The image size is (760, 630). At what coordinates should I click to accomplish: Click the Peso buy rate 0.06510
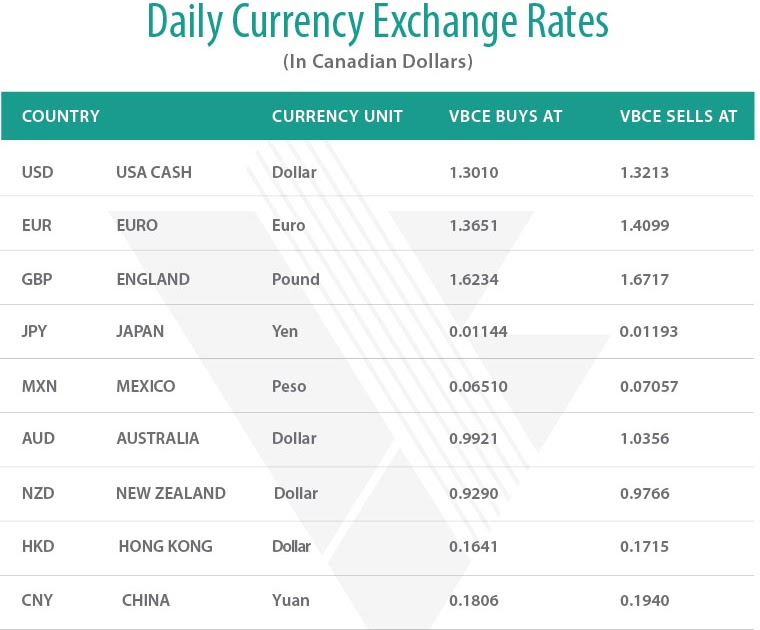(x=478, y=386)
